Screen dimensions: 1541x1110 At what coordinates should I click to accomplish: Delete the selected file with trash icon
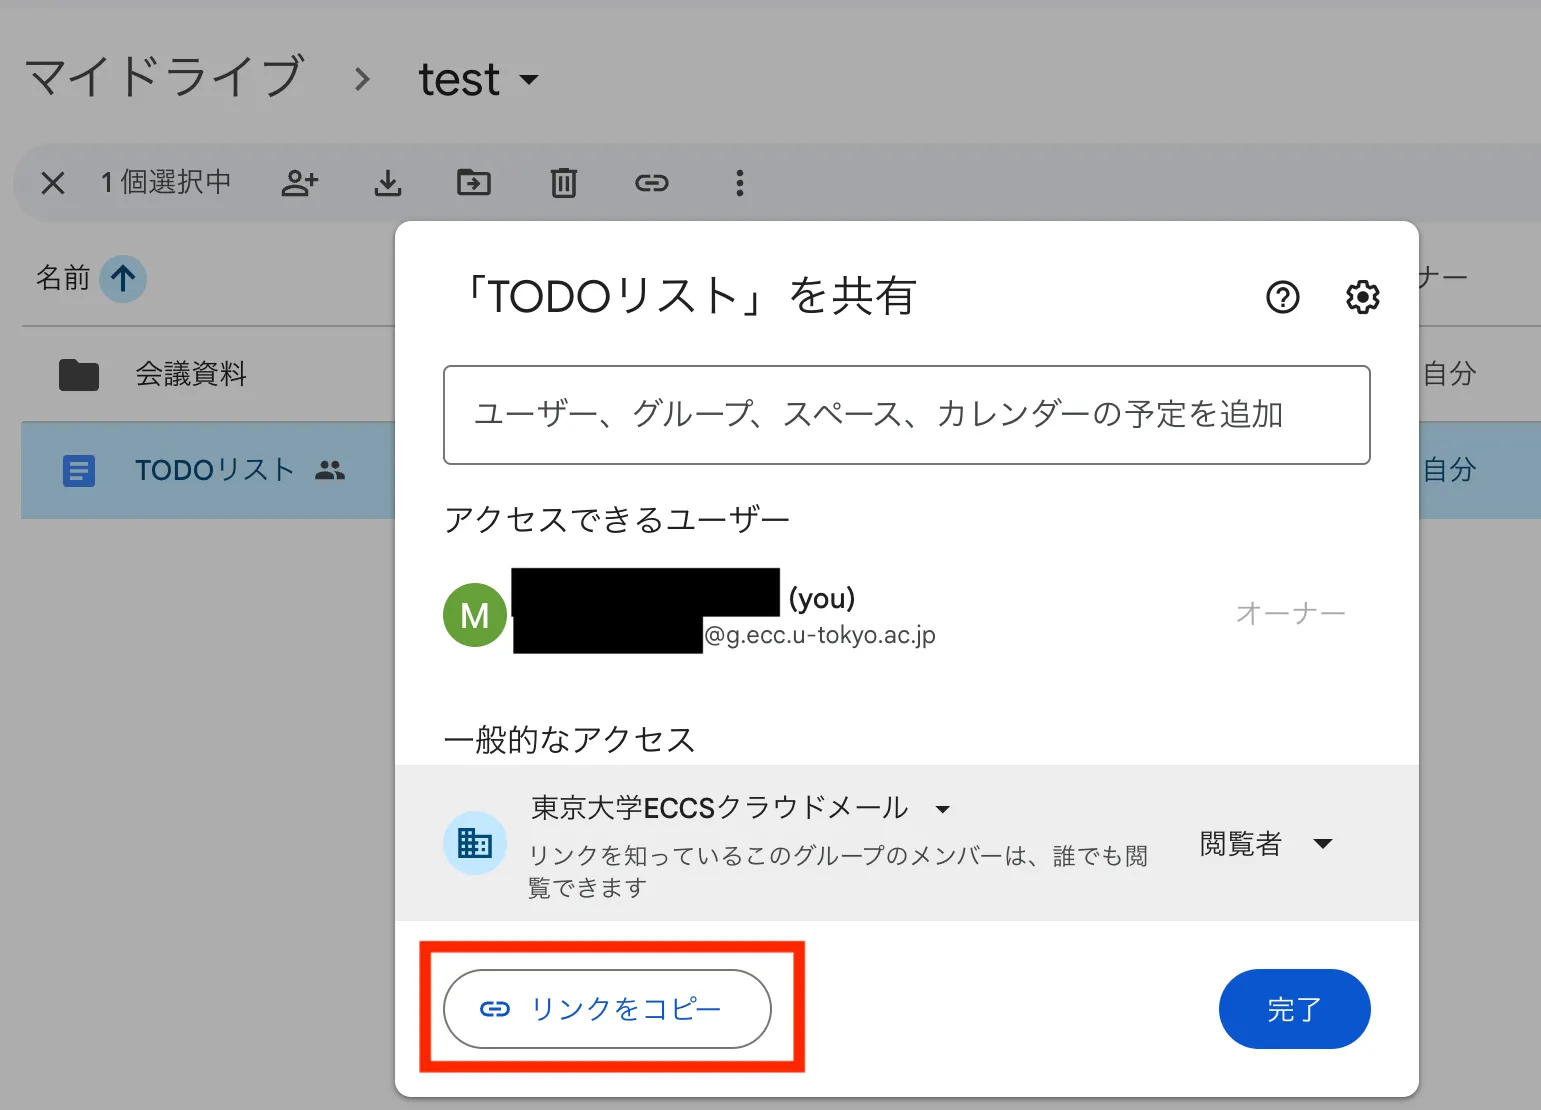[564, 183]
